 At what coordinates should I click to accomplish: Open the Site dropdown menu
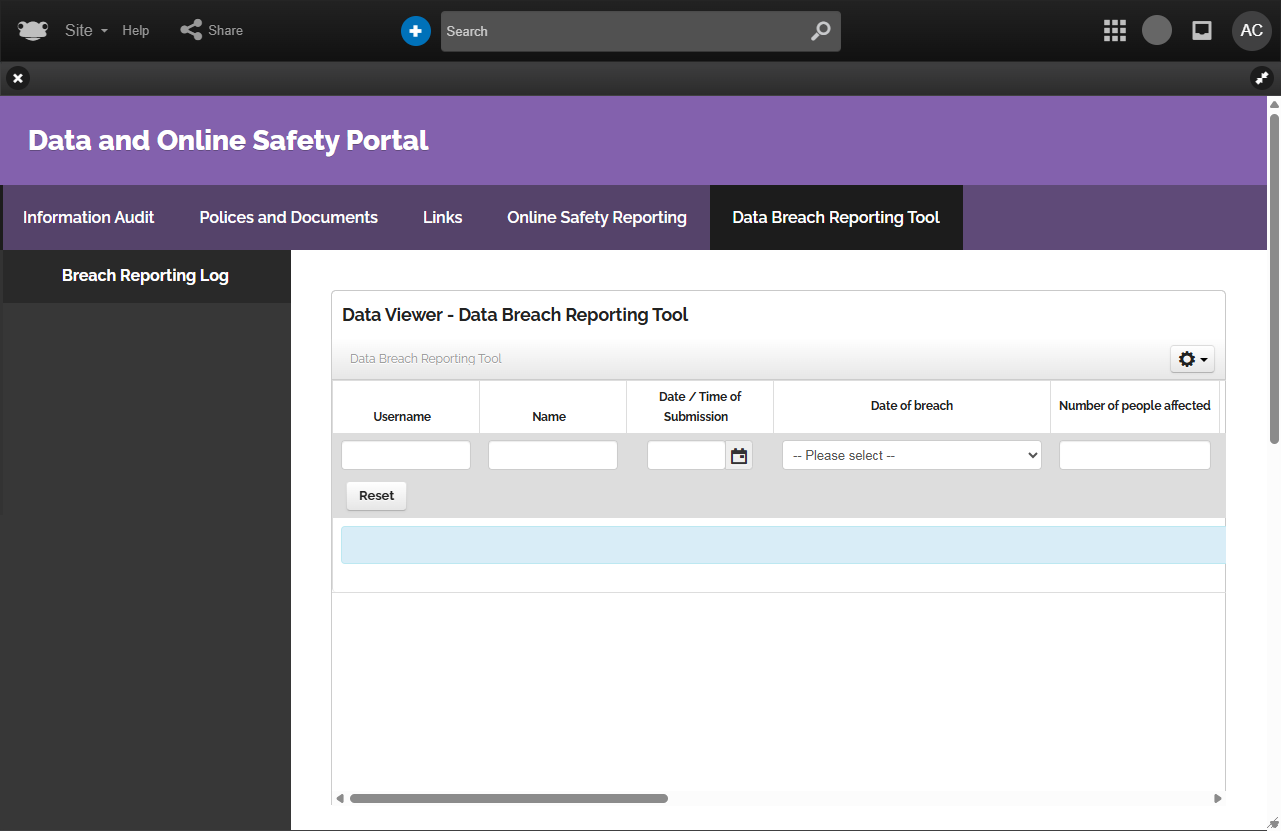[x=85, y=30]
